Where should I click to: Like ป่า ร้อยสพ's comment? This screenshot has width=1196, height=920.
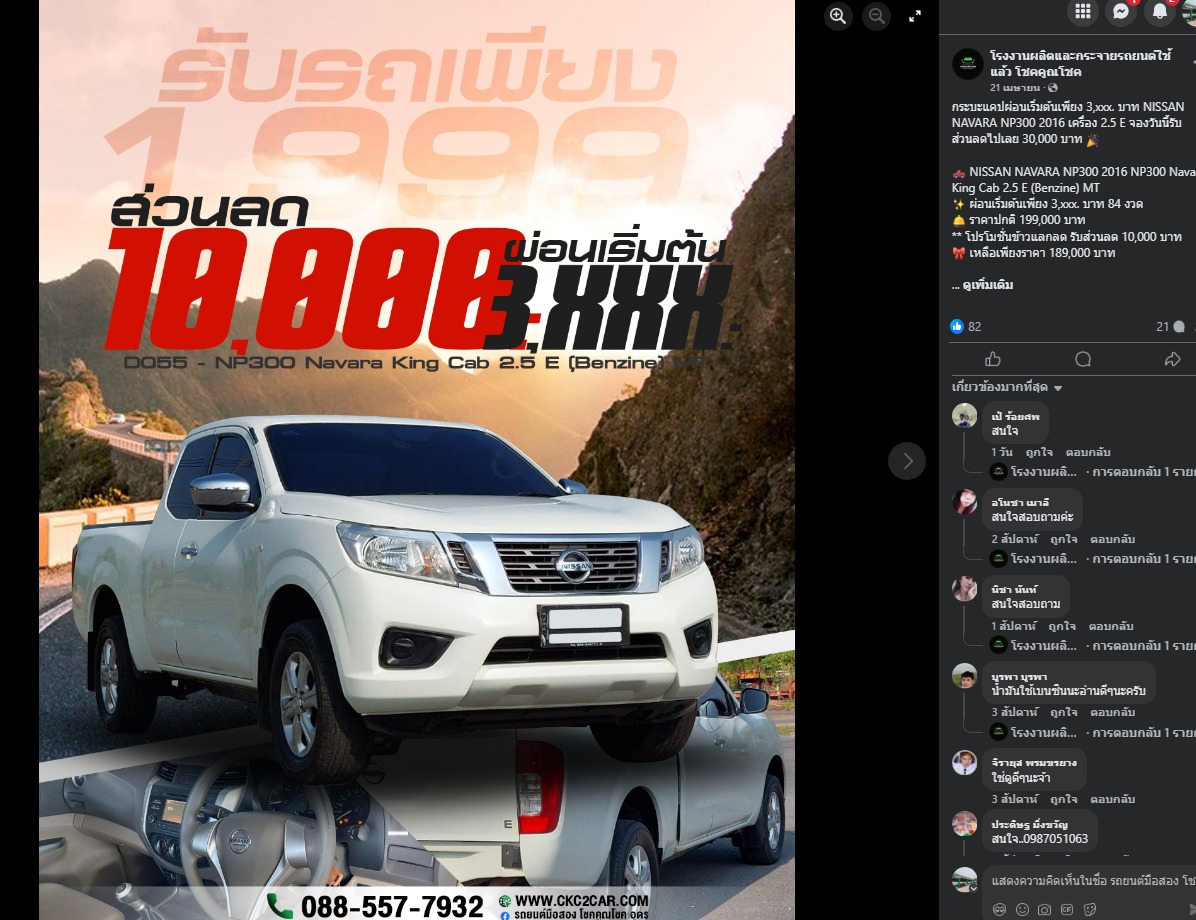tap(1039, 452)
